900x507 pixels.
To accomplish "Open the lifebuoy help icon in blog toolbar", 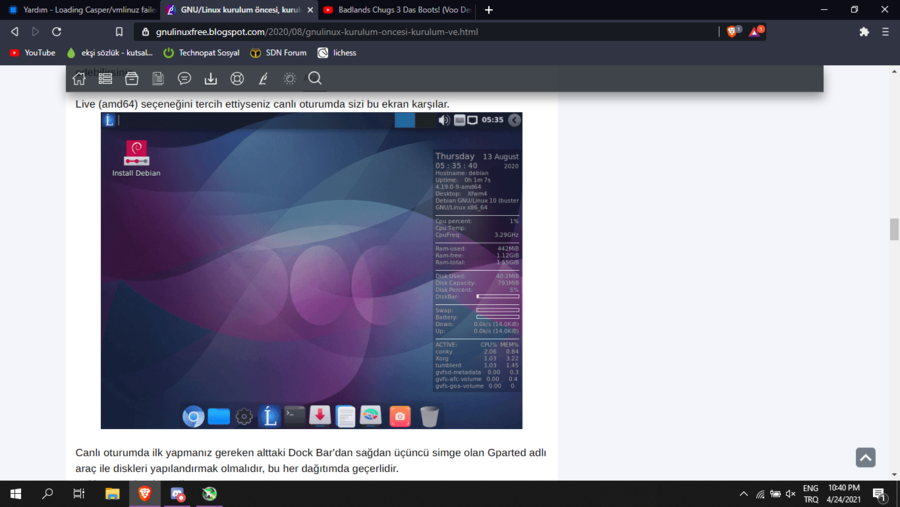I will 237,79.
